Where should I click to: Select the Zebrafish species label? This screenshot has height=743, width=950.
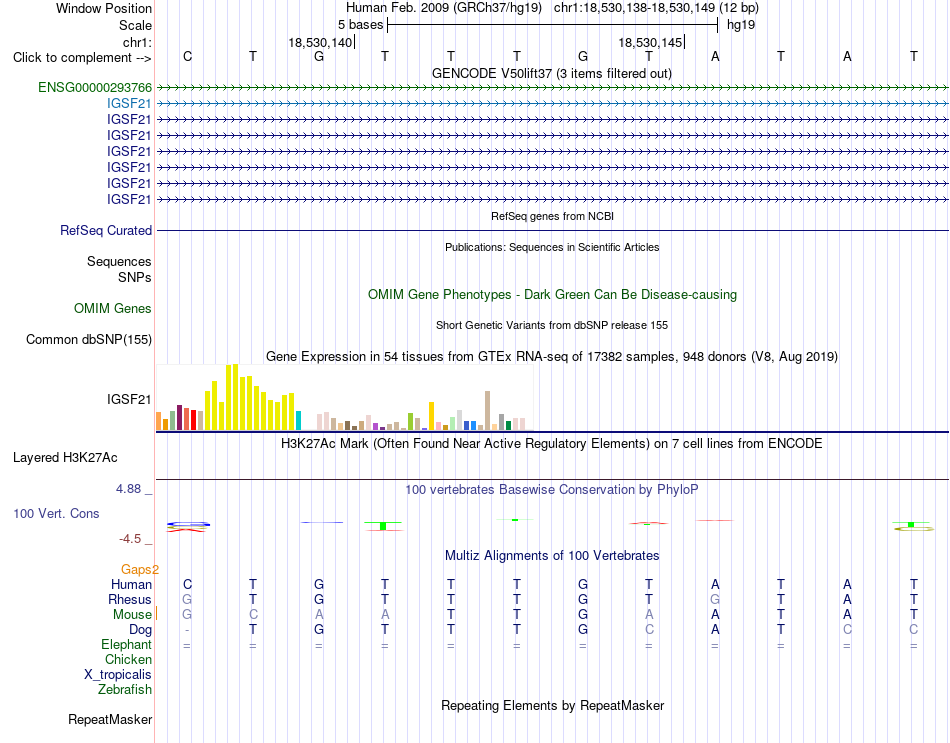125,689
